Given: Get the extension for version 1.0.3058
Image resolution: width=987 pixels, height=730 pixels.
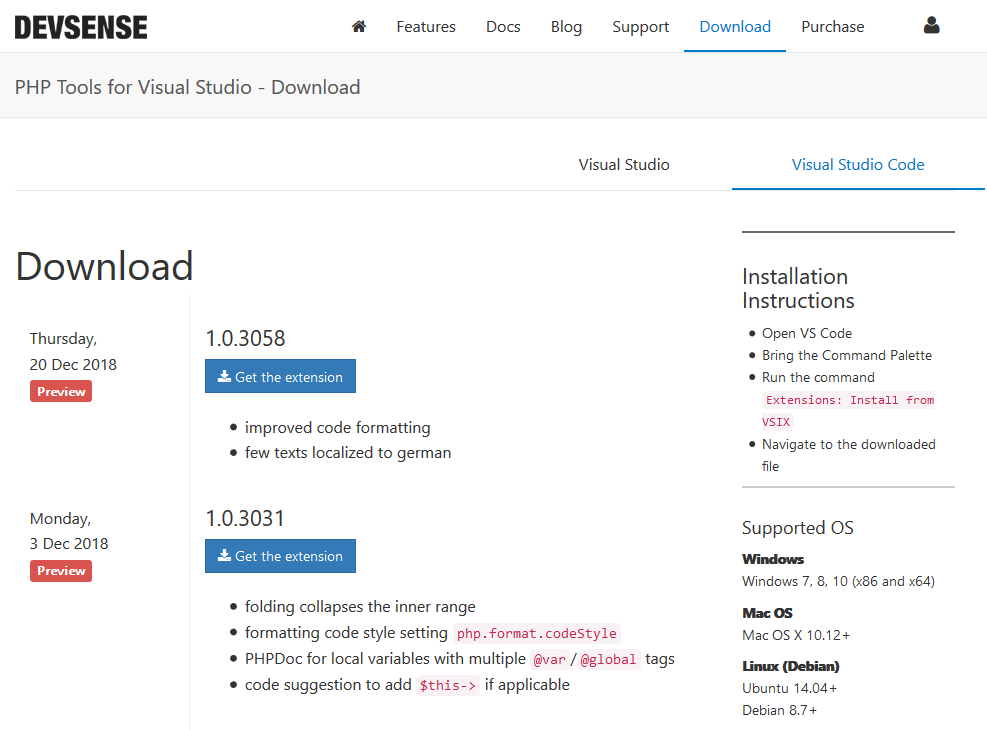Looking at the screenshot, I should [x=280, y=376].
